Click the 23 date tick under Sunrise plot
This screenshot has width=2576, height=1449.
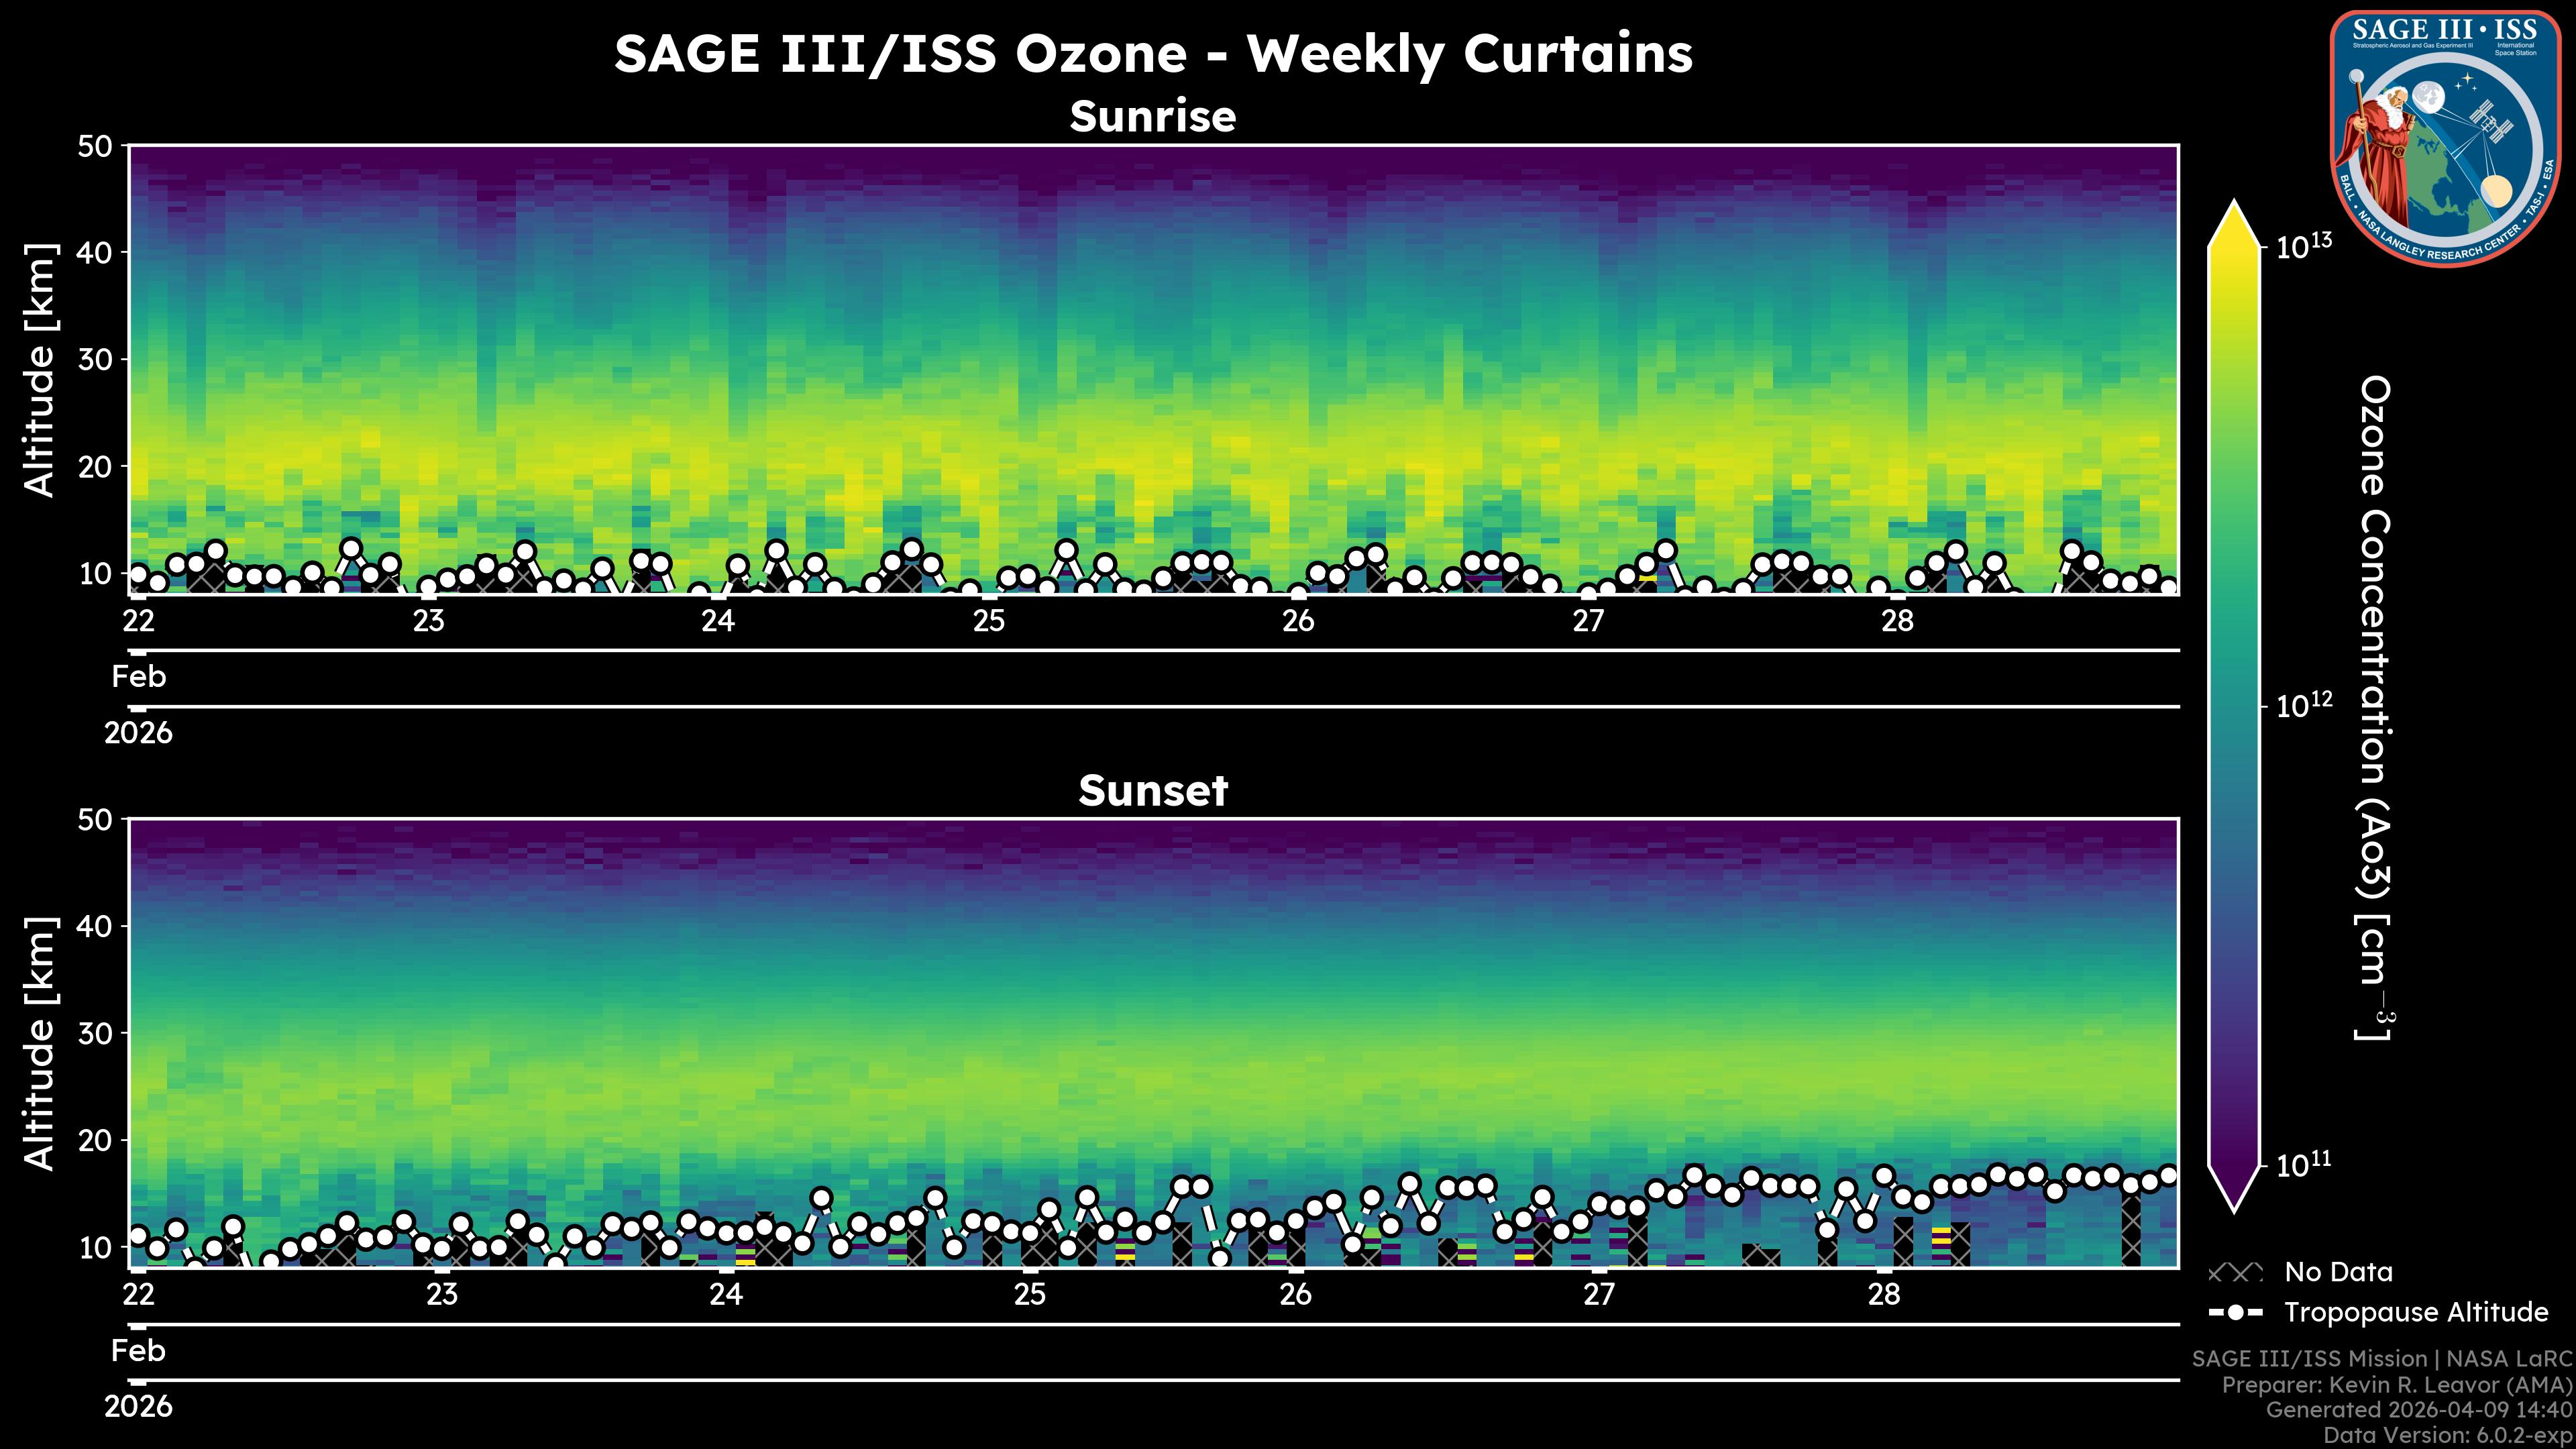428,621
